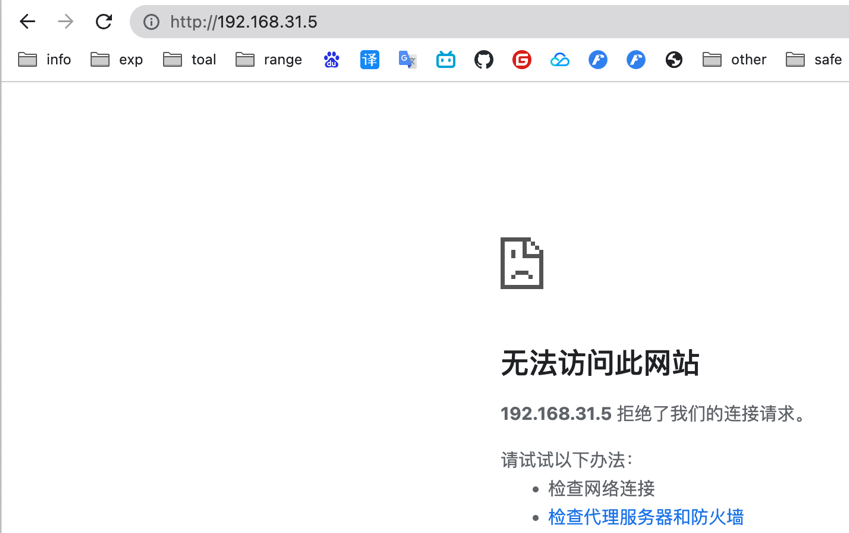Open the blue 译 translate bookmark

coord(370,60)
